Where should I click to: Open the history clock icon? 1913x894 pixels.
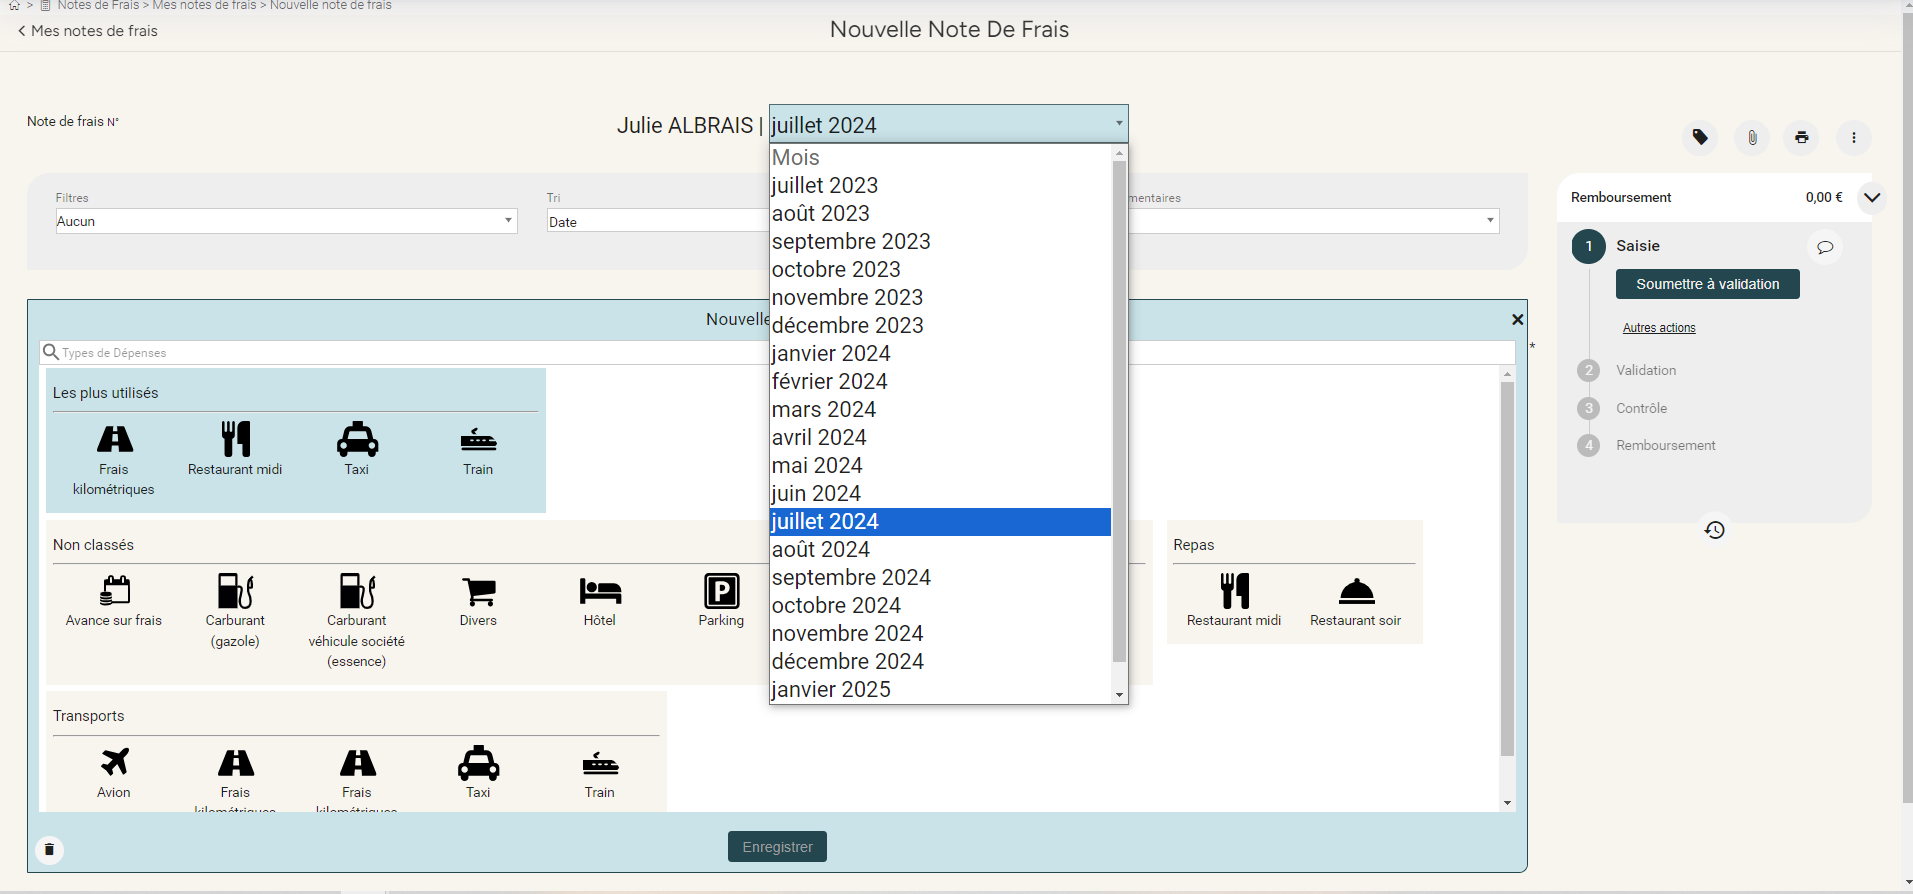click(x=1714, y=530)
